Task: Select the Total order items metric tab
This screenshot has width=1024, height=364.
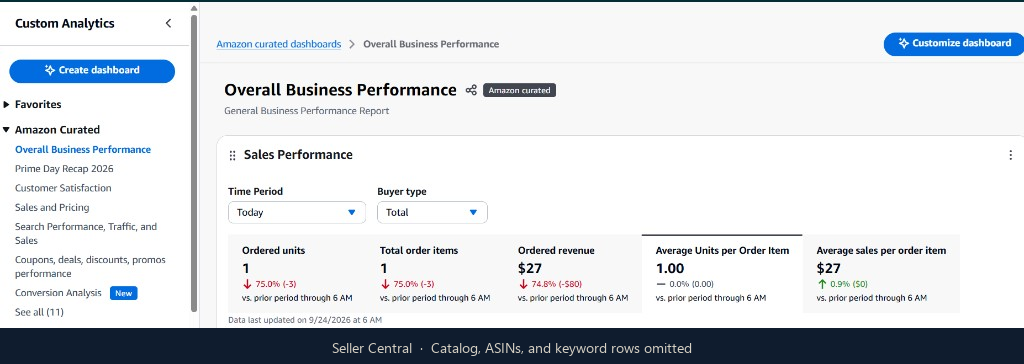Action: pyautogui.click(x=435, y=274)
